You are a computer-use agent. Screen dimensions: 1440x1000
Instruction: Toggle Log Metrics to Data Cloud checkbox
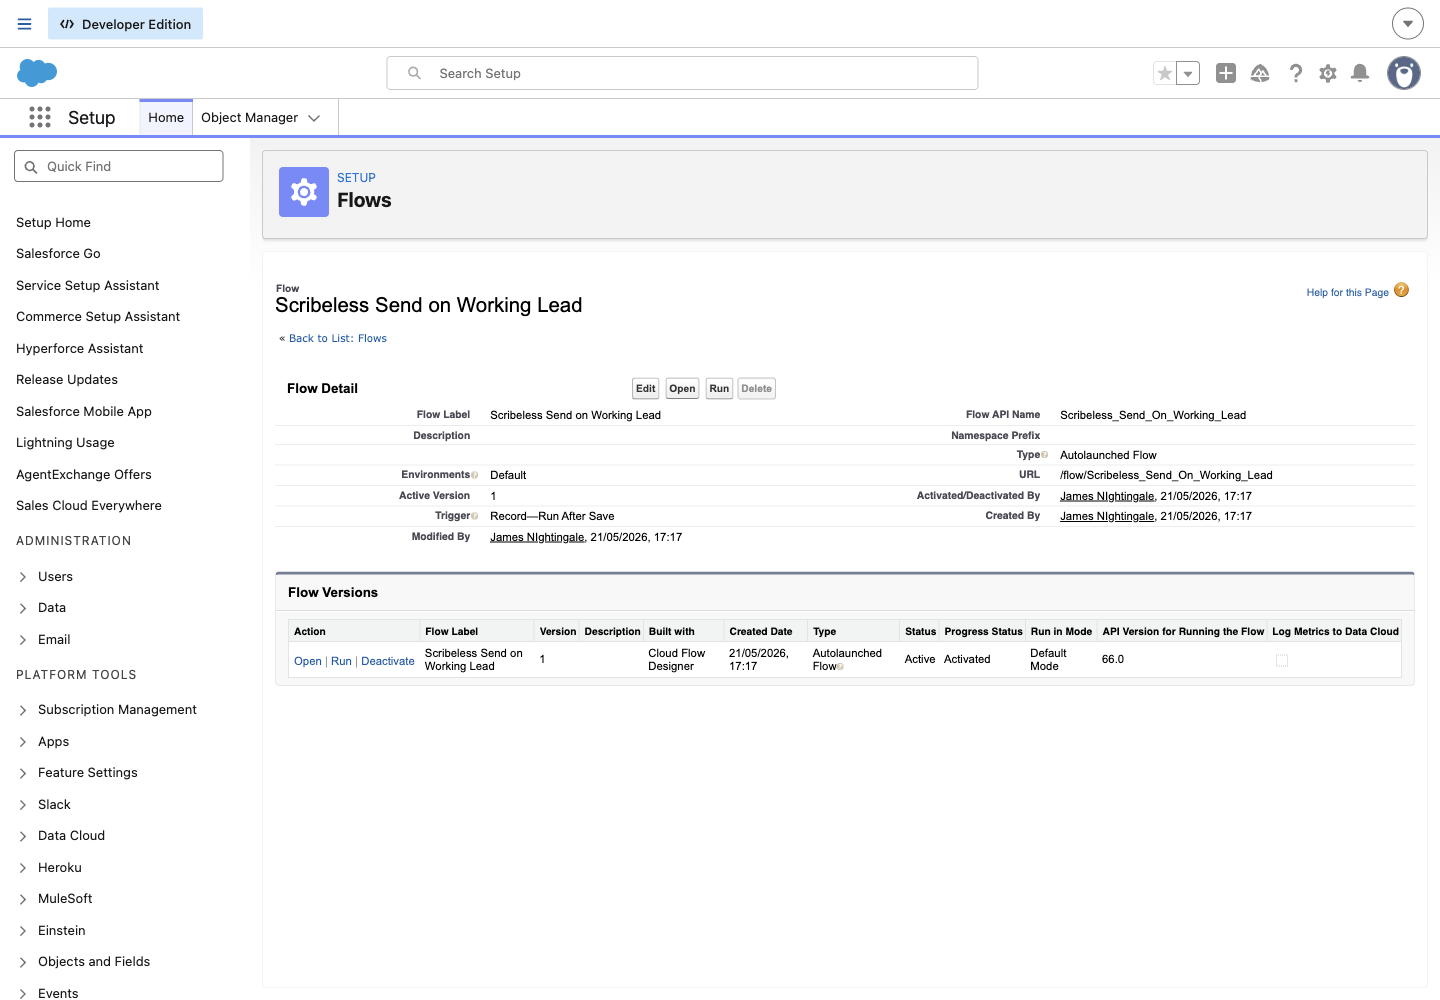[1282, 661]
